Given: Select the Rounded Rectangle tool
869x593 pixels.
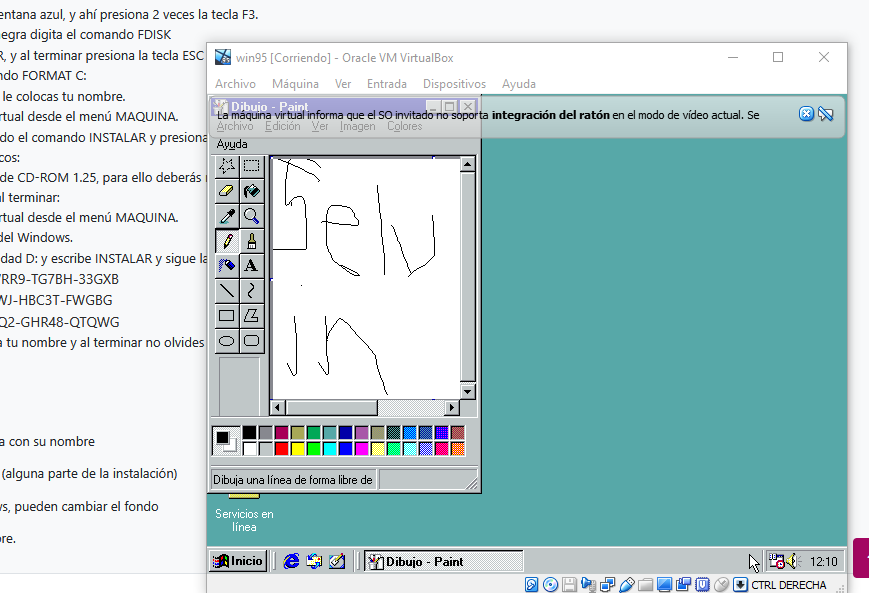Looking at the screenshot, I should (252, 340).
